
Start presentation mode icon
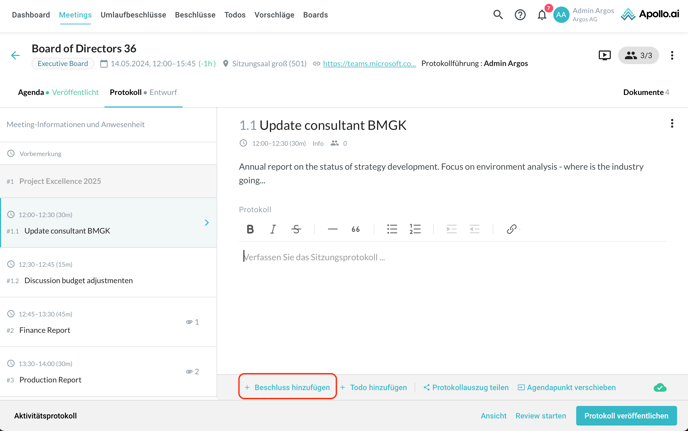605,56
